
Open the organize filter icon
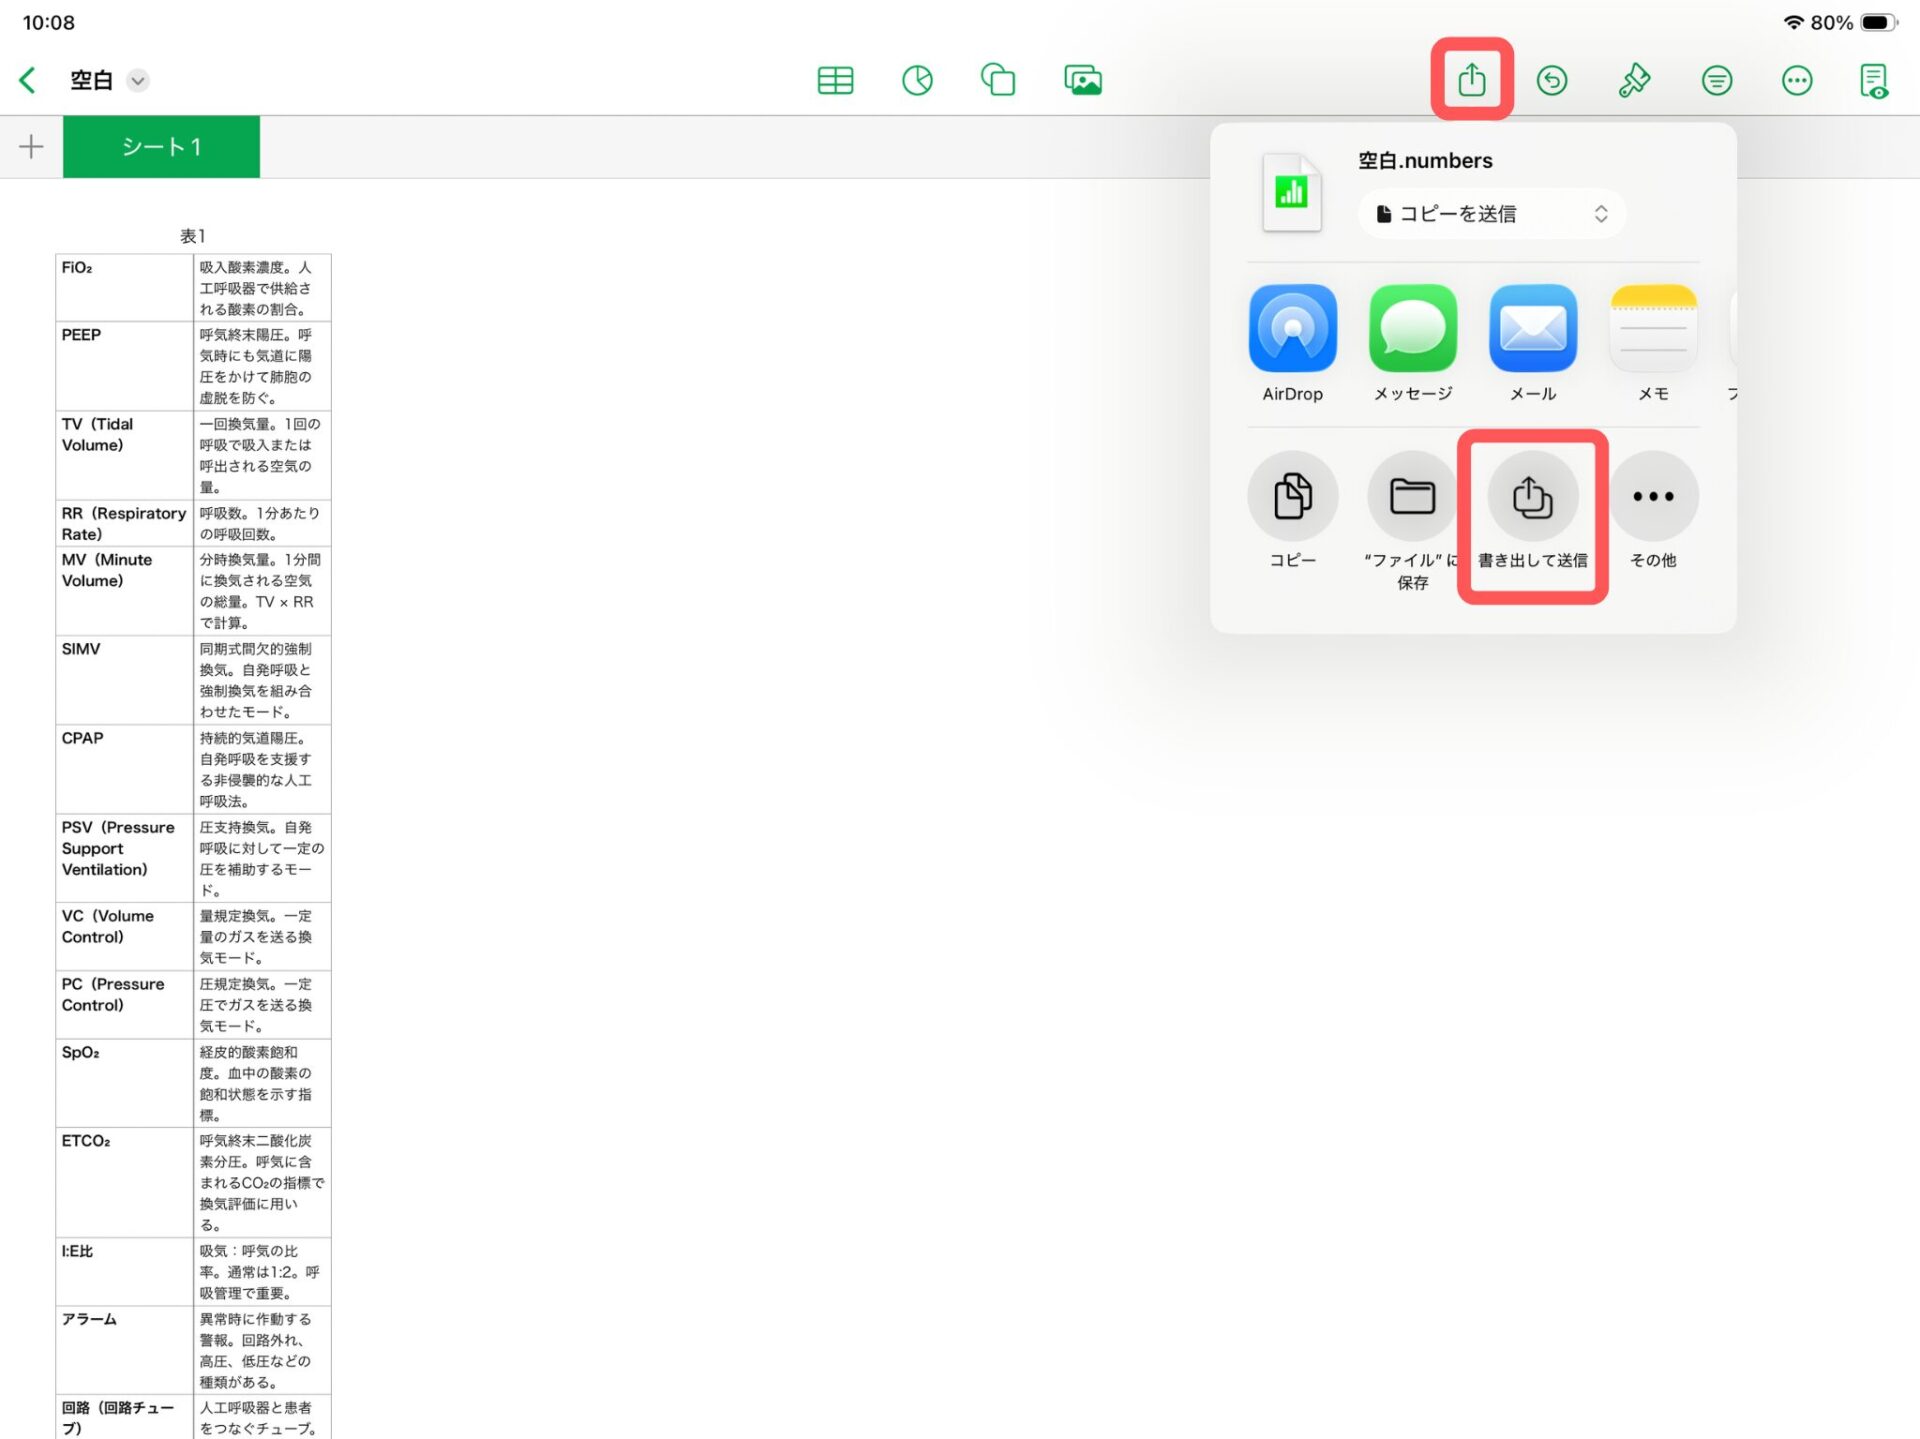[x=1716, y=80]
